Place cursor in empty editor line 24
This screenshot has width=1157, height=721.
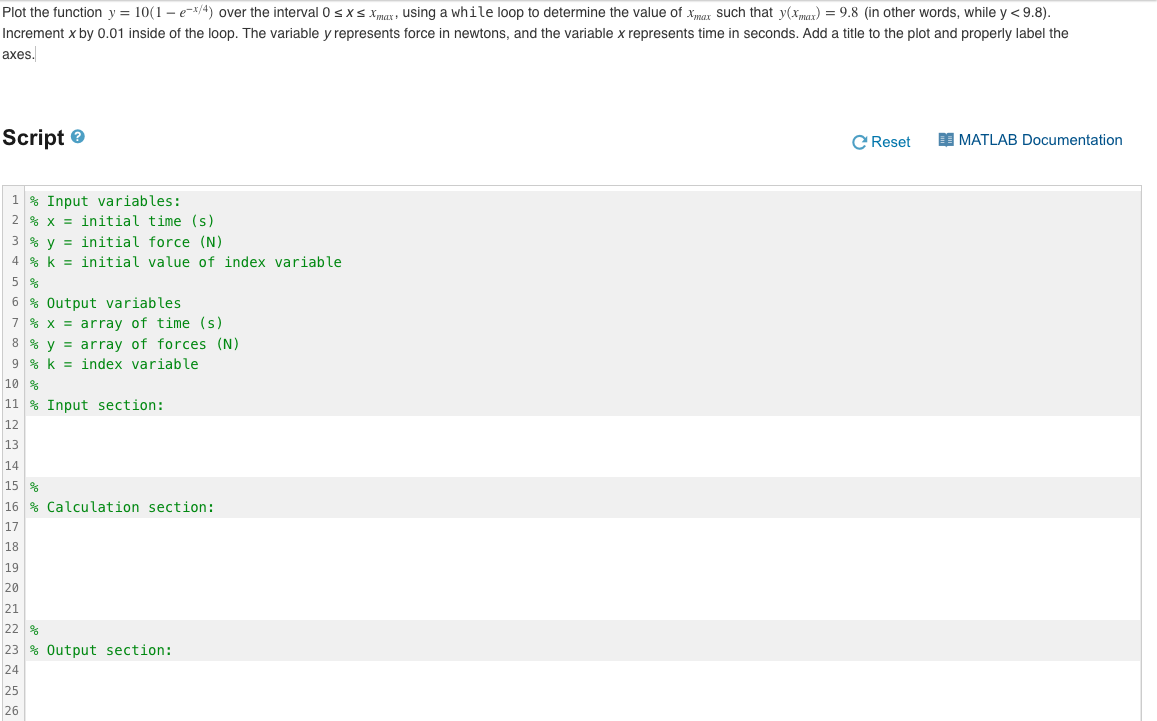tap(300, 669)
